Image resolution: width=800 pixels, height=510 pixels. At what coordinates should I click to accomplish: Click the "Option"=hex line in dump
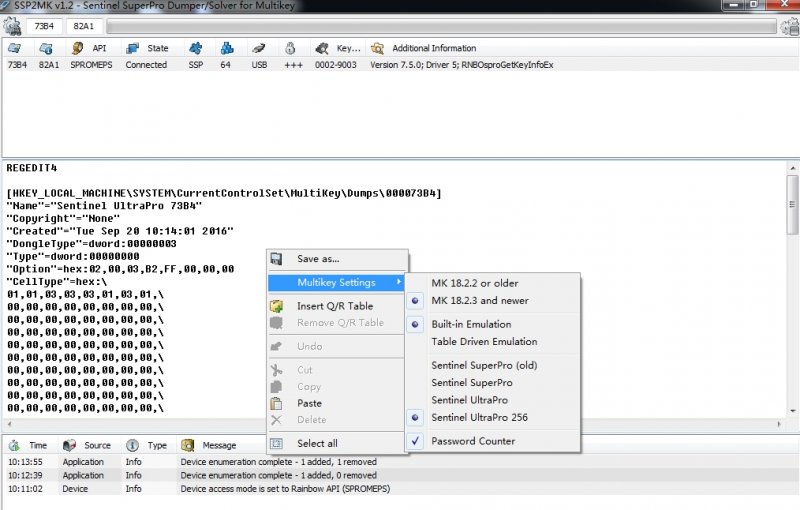tap(120, 269)
